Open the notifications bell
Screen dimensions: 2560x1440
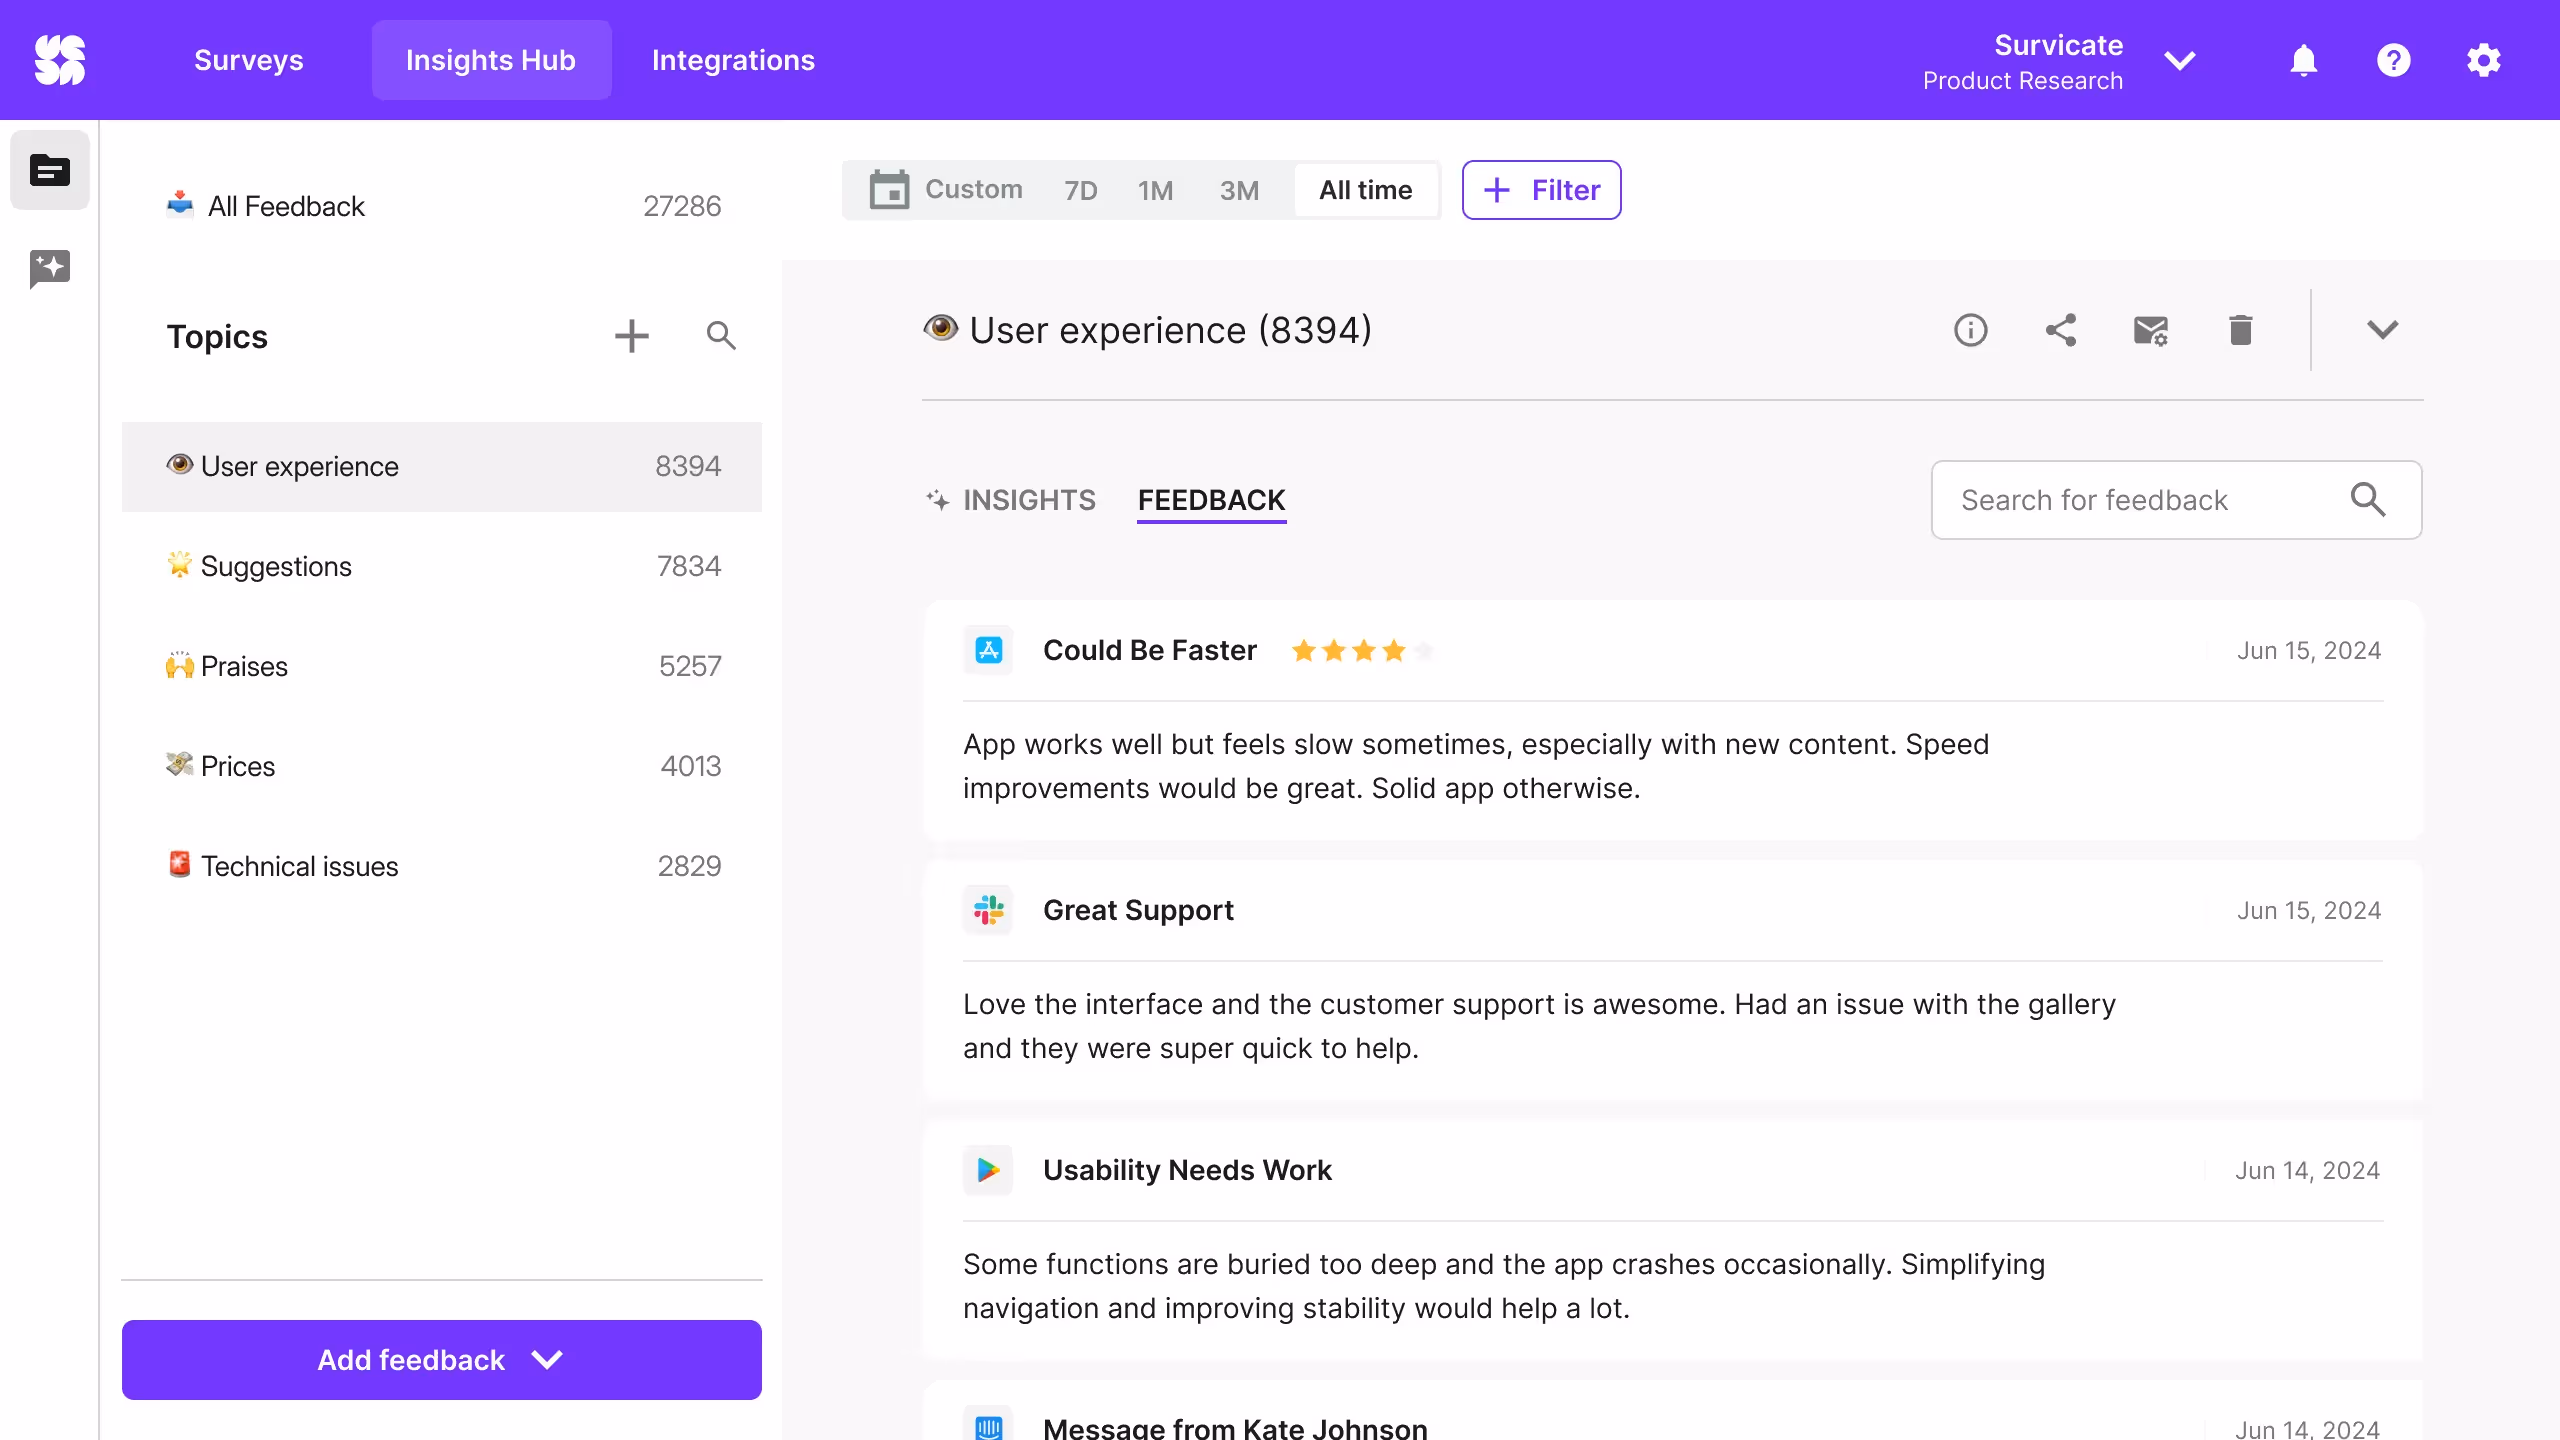[x=2304, y=61]
